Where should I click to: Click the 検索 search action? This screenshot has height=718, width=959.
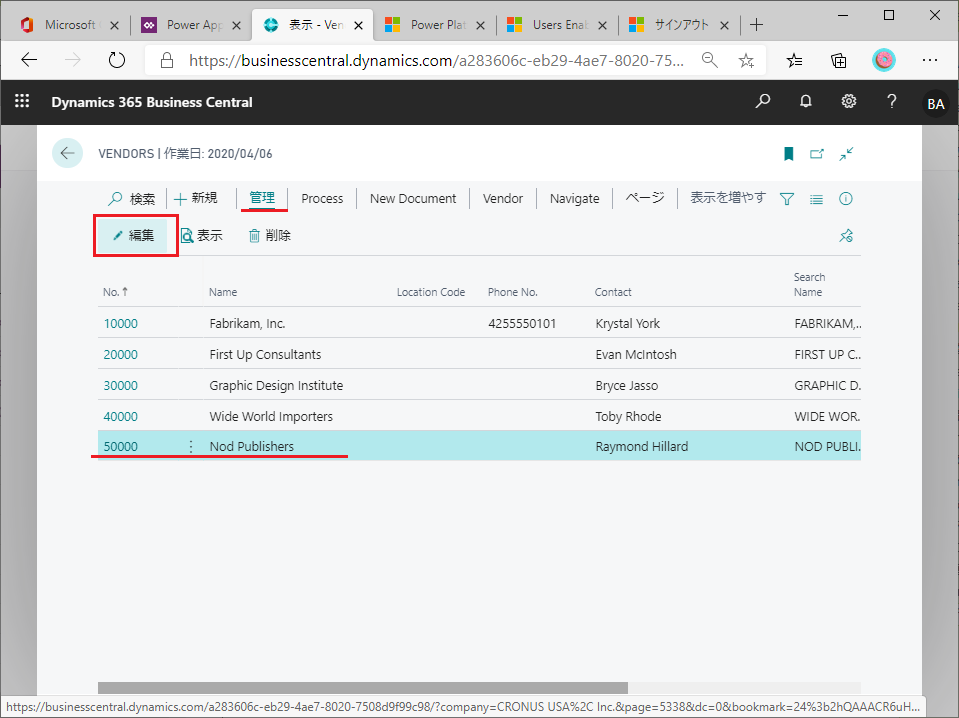point(131,199)
